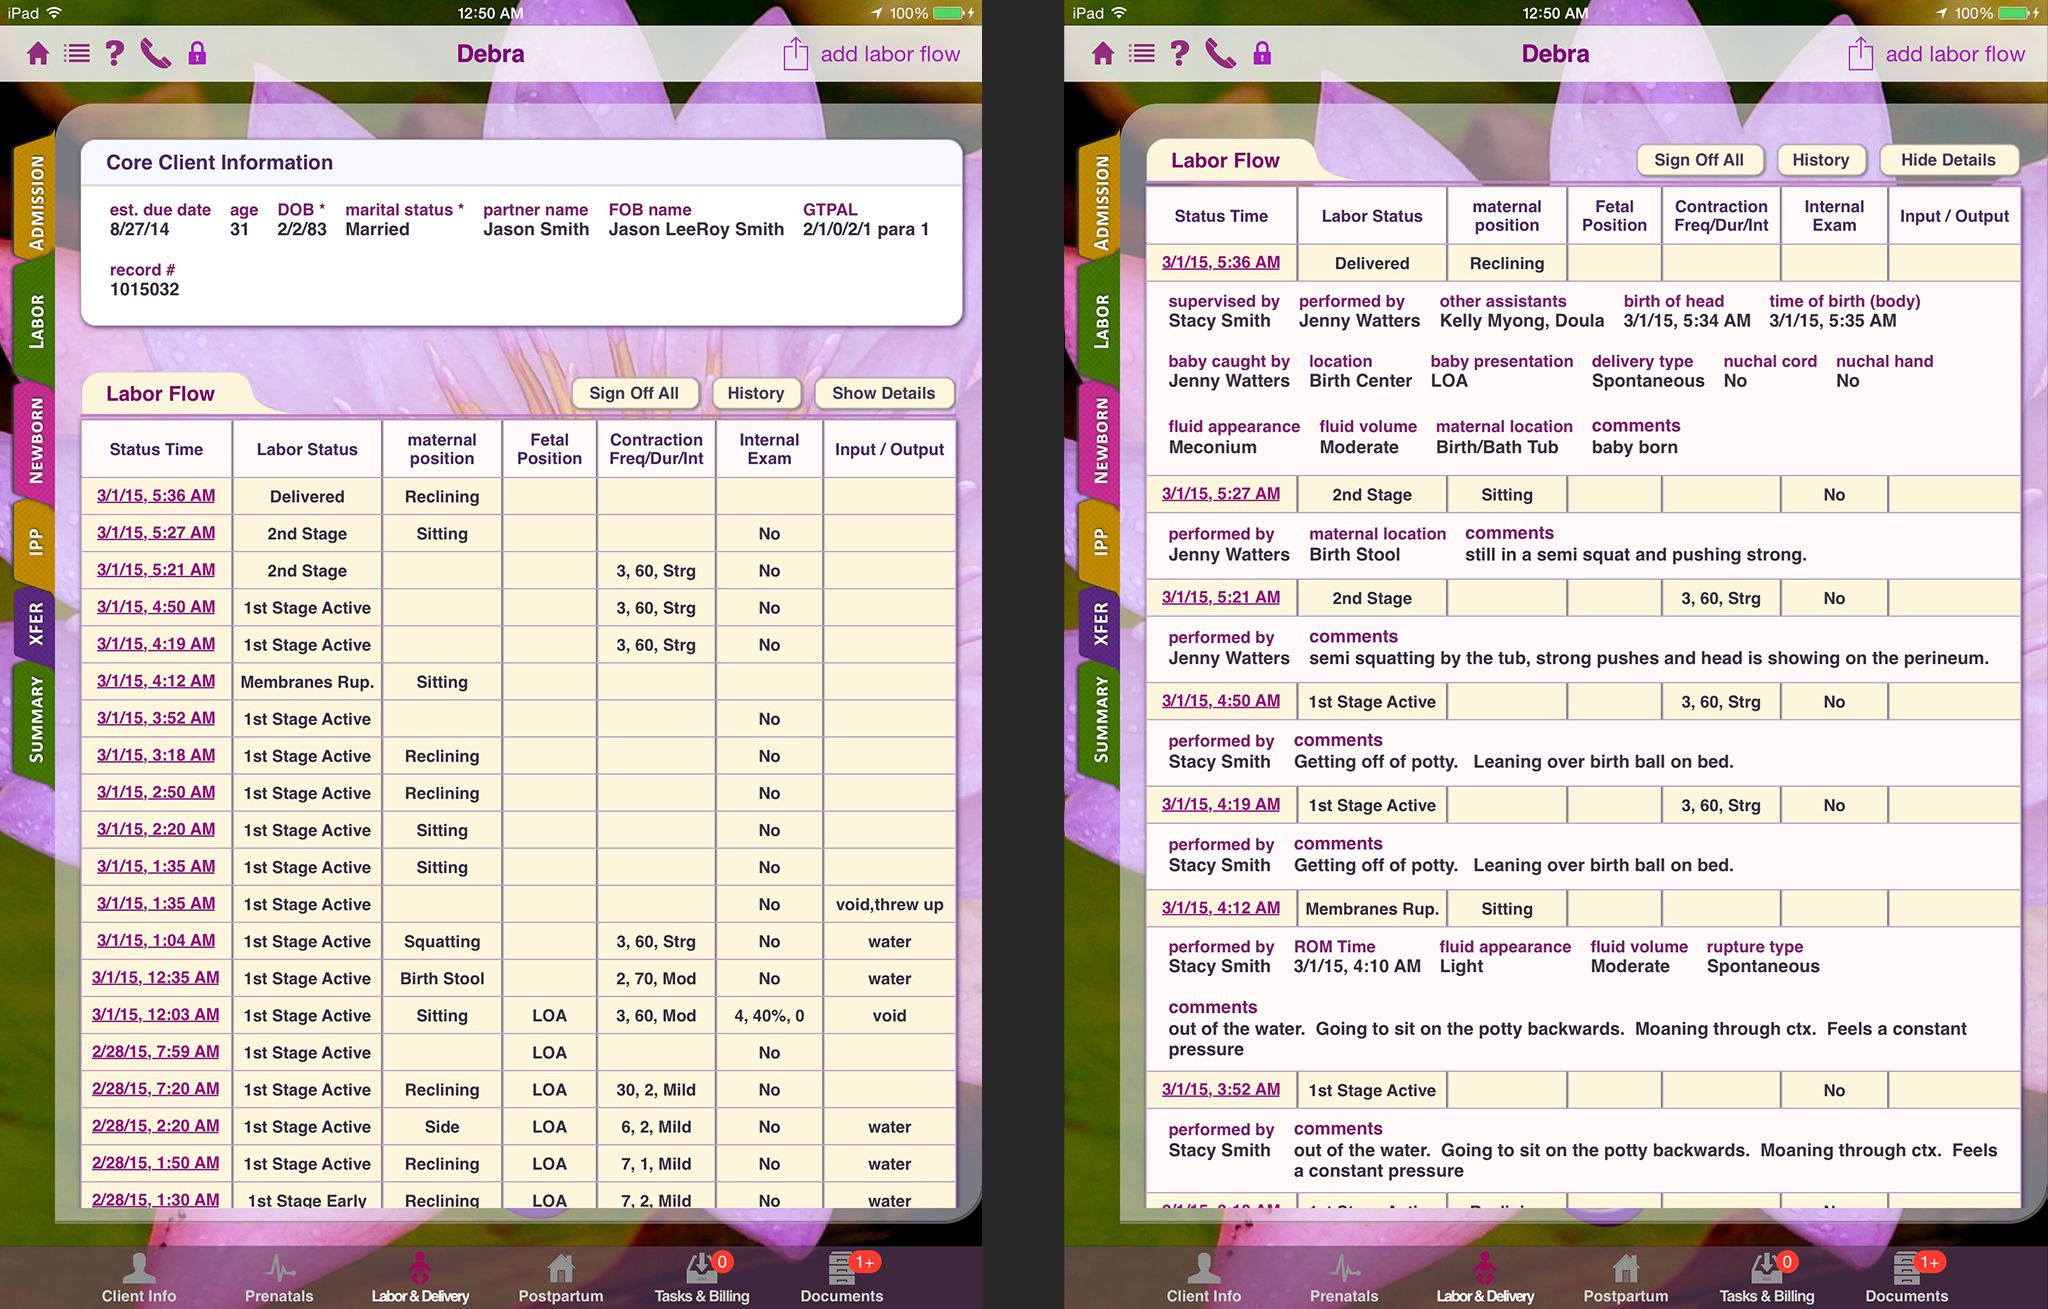The image size is (2048, 1309).
Task: Open Prenatals tab in left screen
Action: tap(279, 1278)
